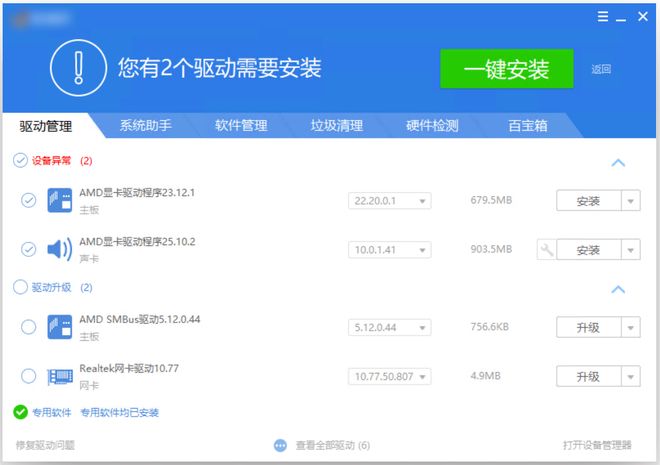Click the 专用软件 label
660x465 pixels.
pyautogui.click(x=51, y=412)
